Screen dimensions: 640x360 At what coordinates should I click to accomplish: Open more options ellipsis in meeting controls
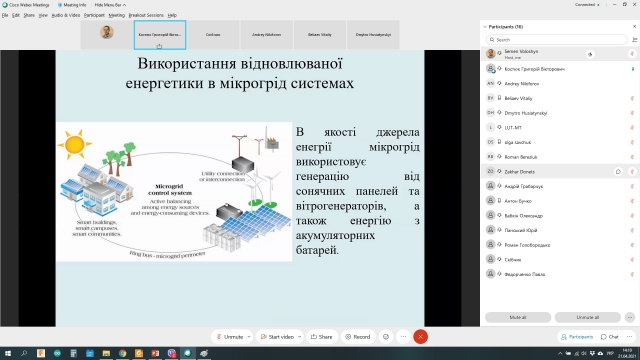click(403, 337)
